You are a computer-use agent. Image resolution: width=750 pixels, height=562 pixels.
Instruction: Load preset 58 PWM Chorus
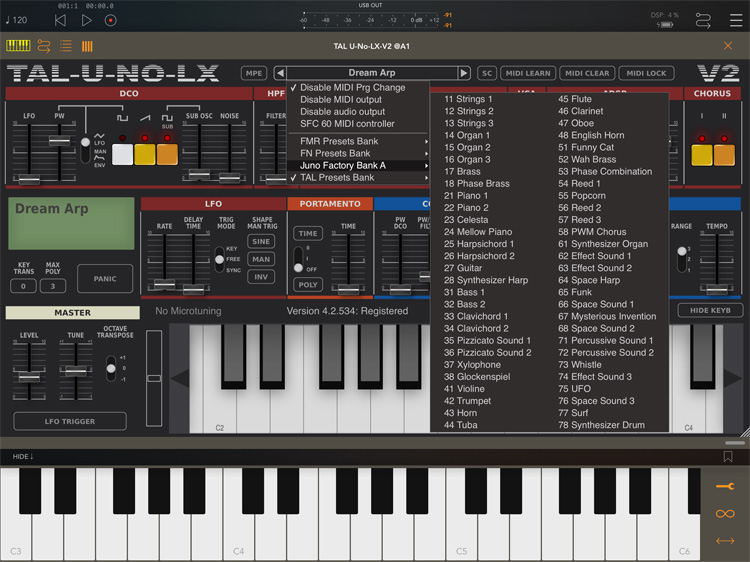[x=592, y=231]
